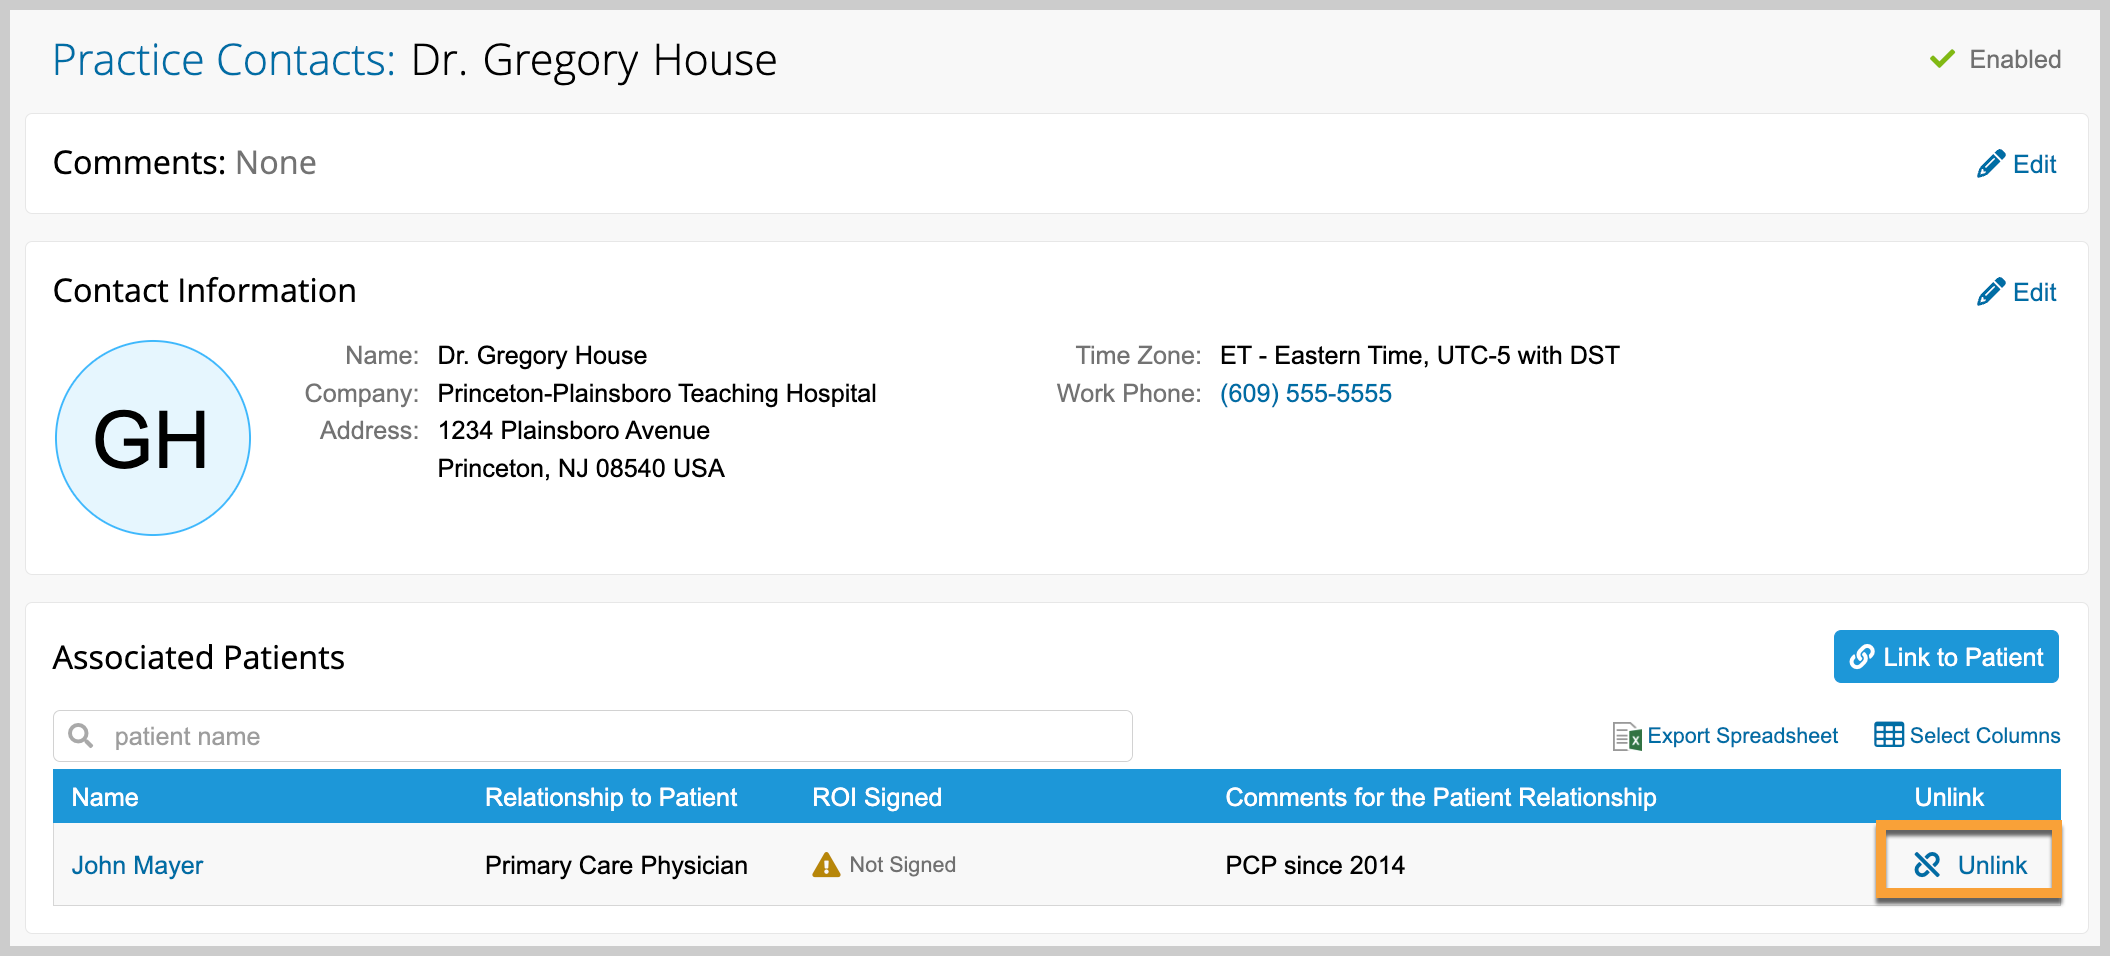The height and width of the screenshot is (956, 2110).
Task: Click the chain link icon on the Link to Patient button
Action: pos(1862,657)
